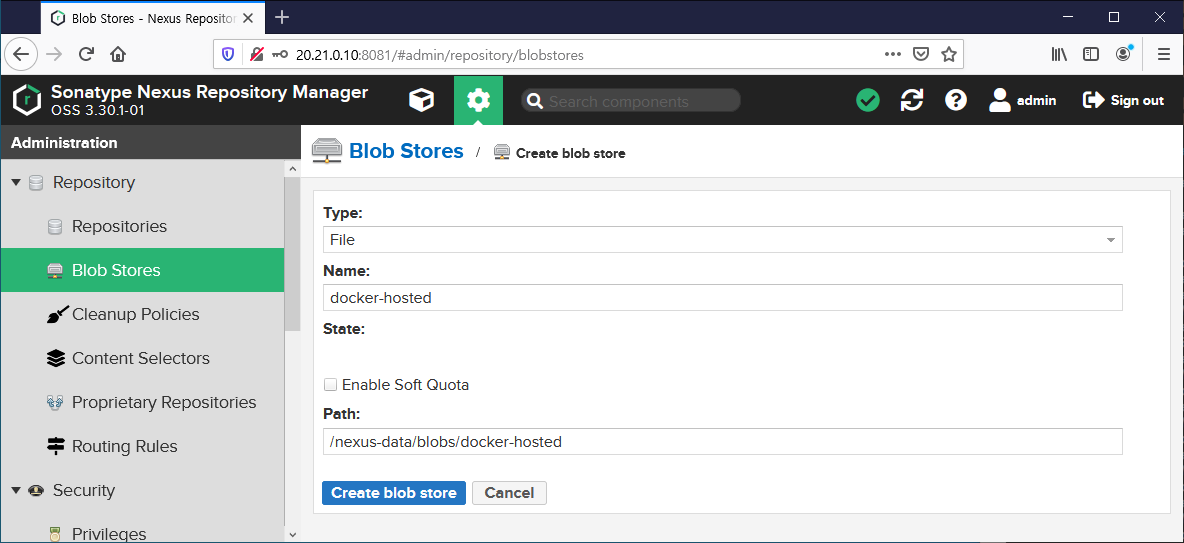
Task: Click the sidebar scrollbar up arrow
Action: pos(293,169)
